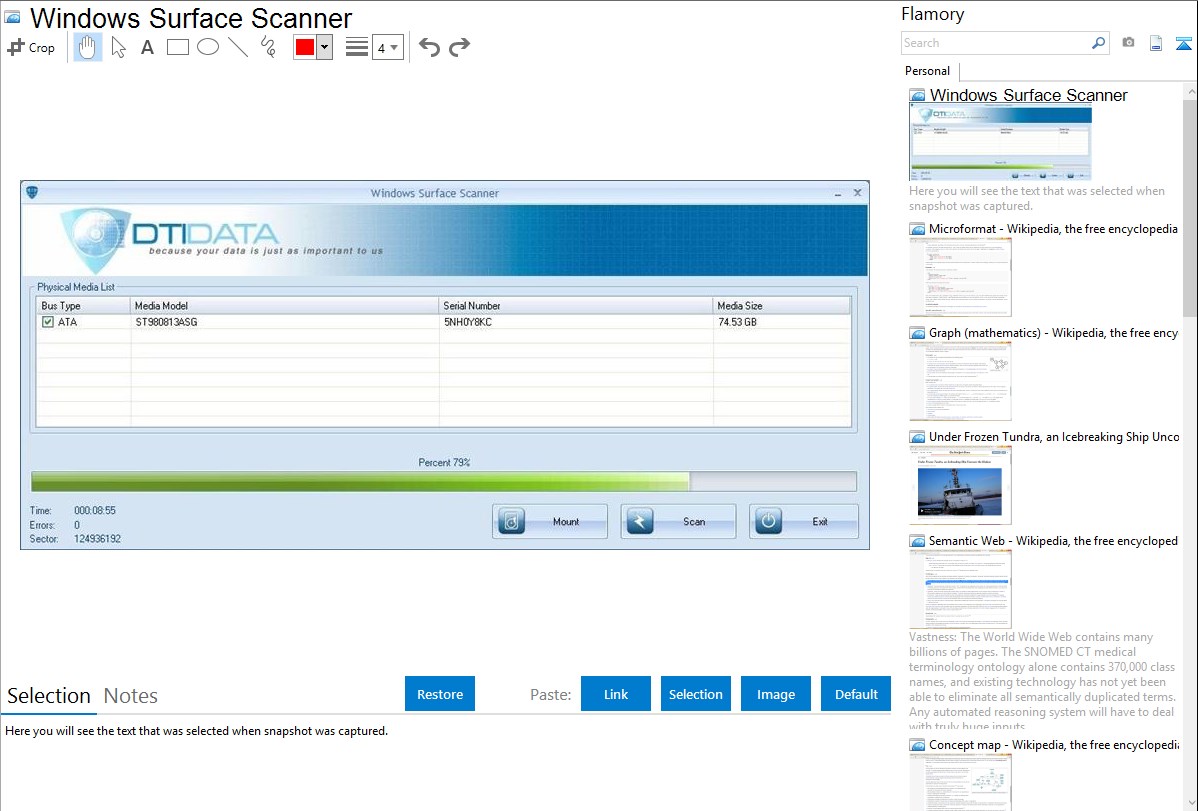Screen dimensions: 1198x811
Task: Click the Time value 000:08:55
Action: click(x=95, y=511)
